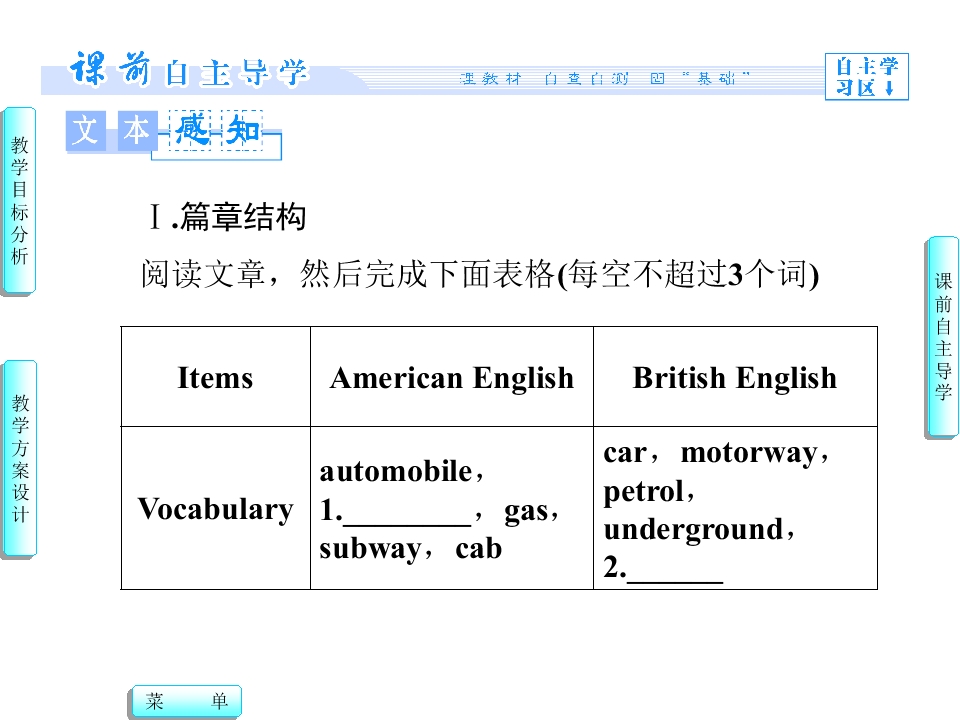The width and height of the screenshot is (960, 720).
Task: Open the 教学方案设计 side tab
Action: tap(20, 459)
